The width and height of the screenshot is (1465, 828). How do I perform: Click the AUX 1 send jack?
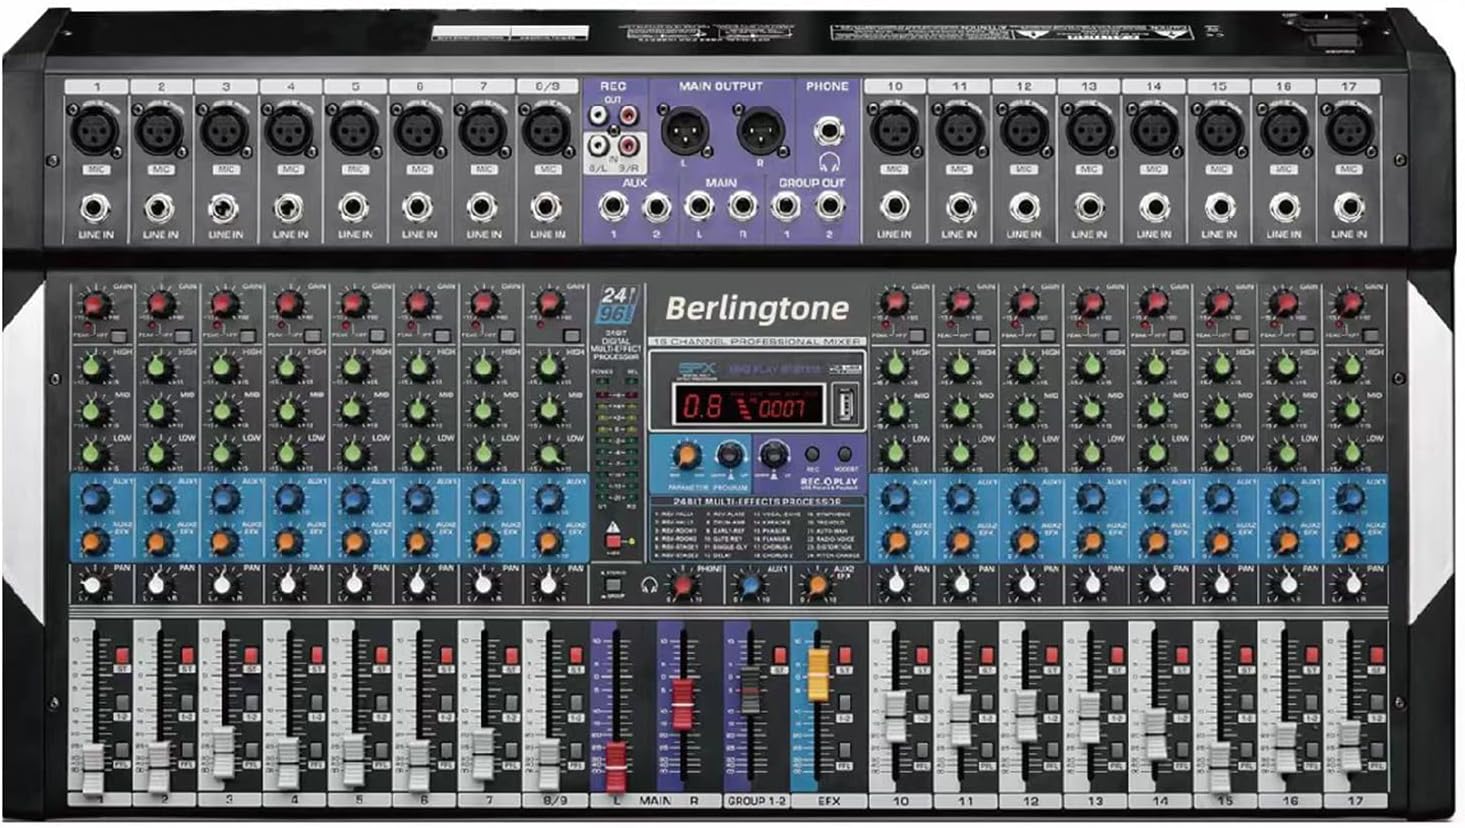tap(614, 206)
